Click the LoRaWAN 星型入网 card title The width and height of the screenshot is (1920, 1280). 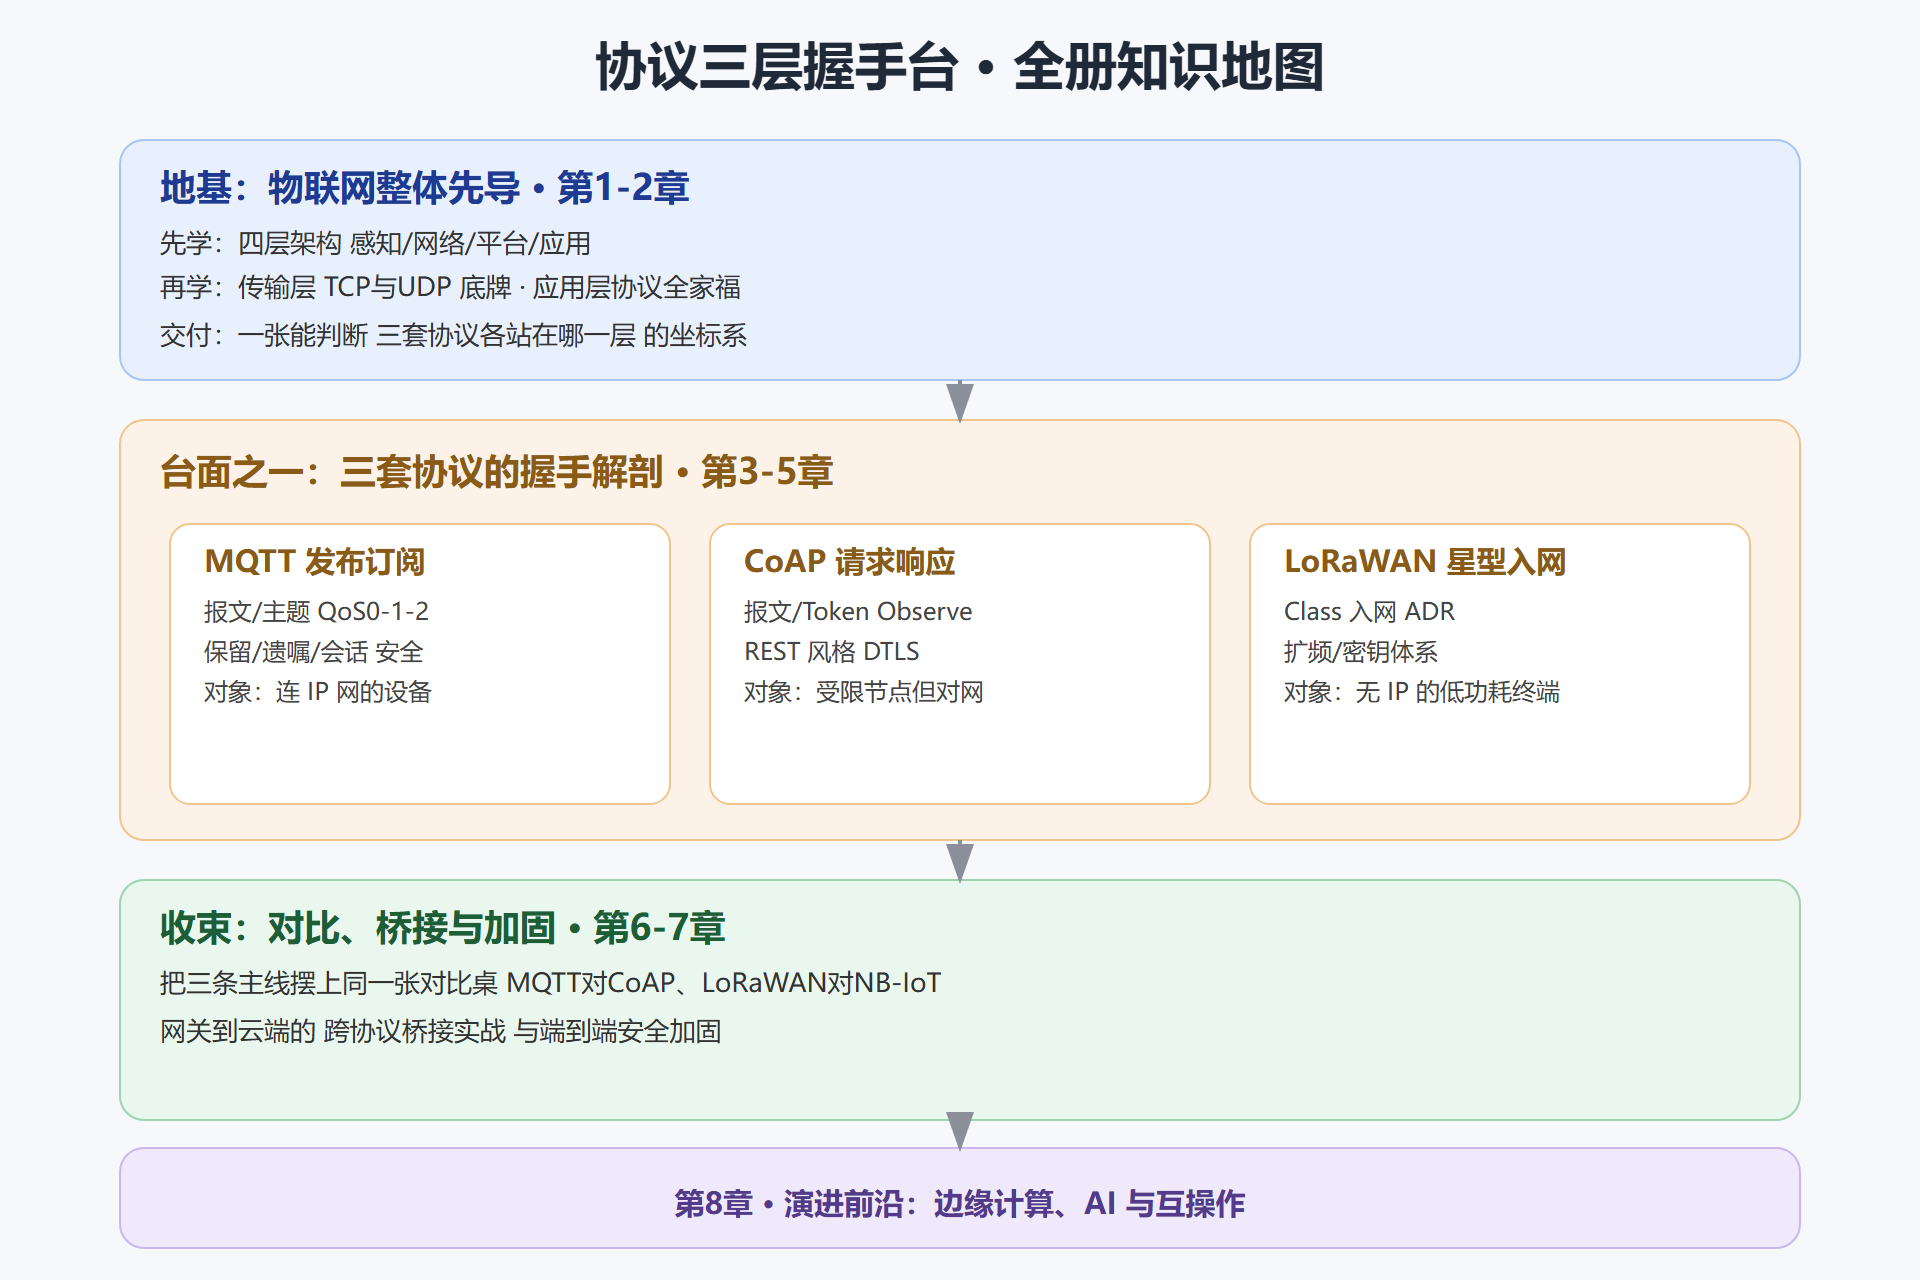click(x=1425, y=562)
